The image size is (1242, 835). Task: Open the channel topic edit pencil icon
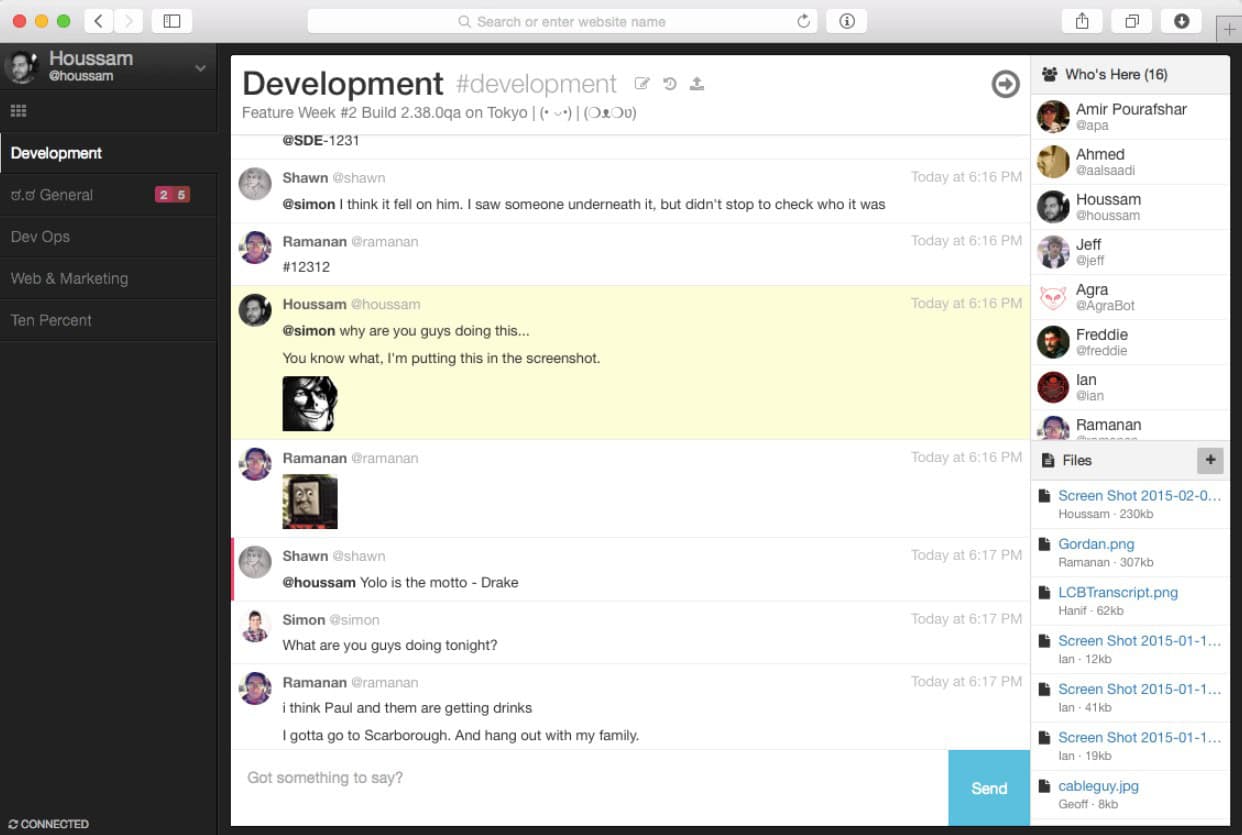[x=642, y=84]
